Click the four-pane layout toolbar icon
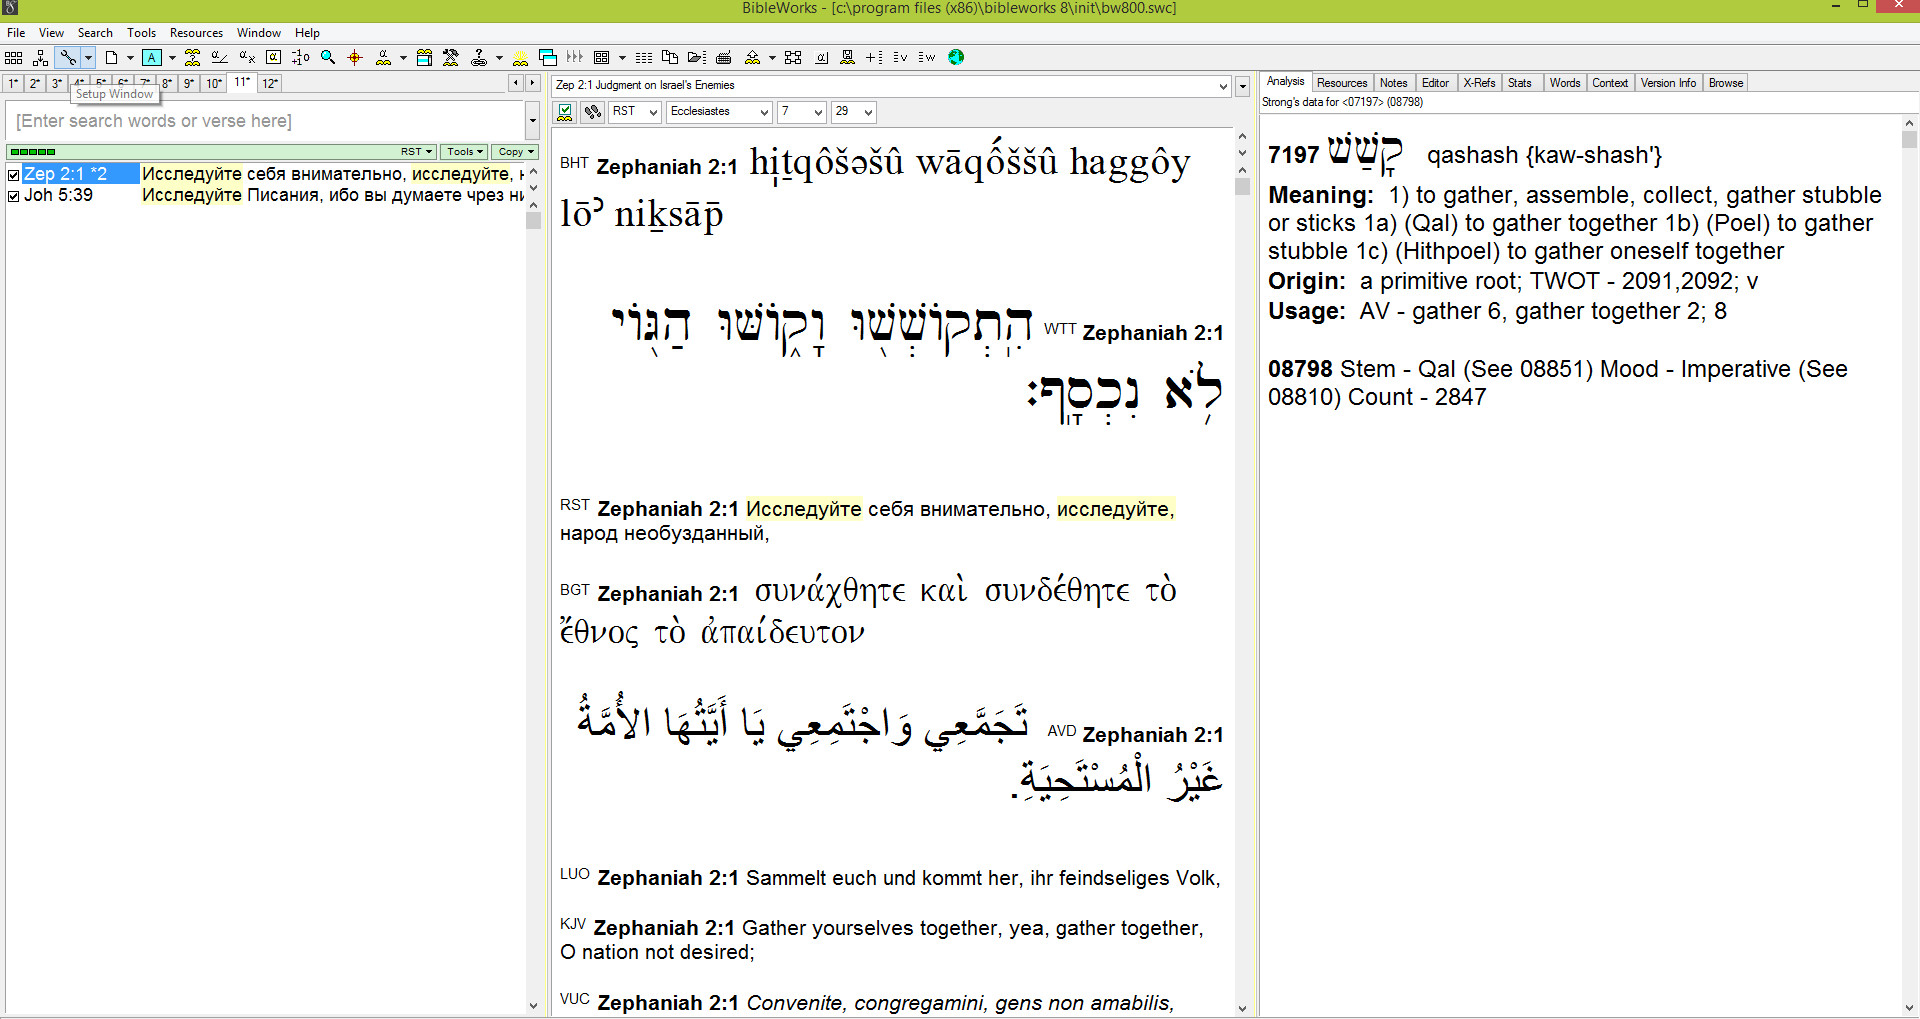The image size is (1920, 1019). (x=601, y=57)
